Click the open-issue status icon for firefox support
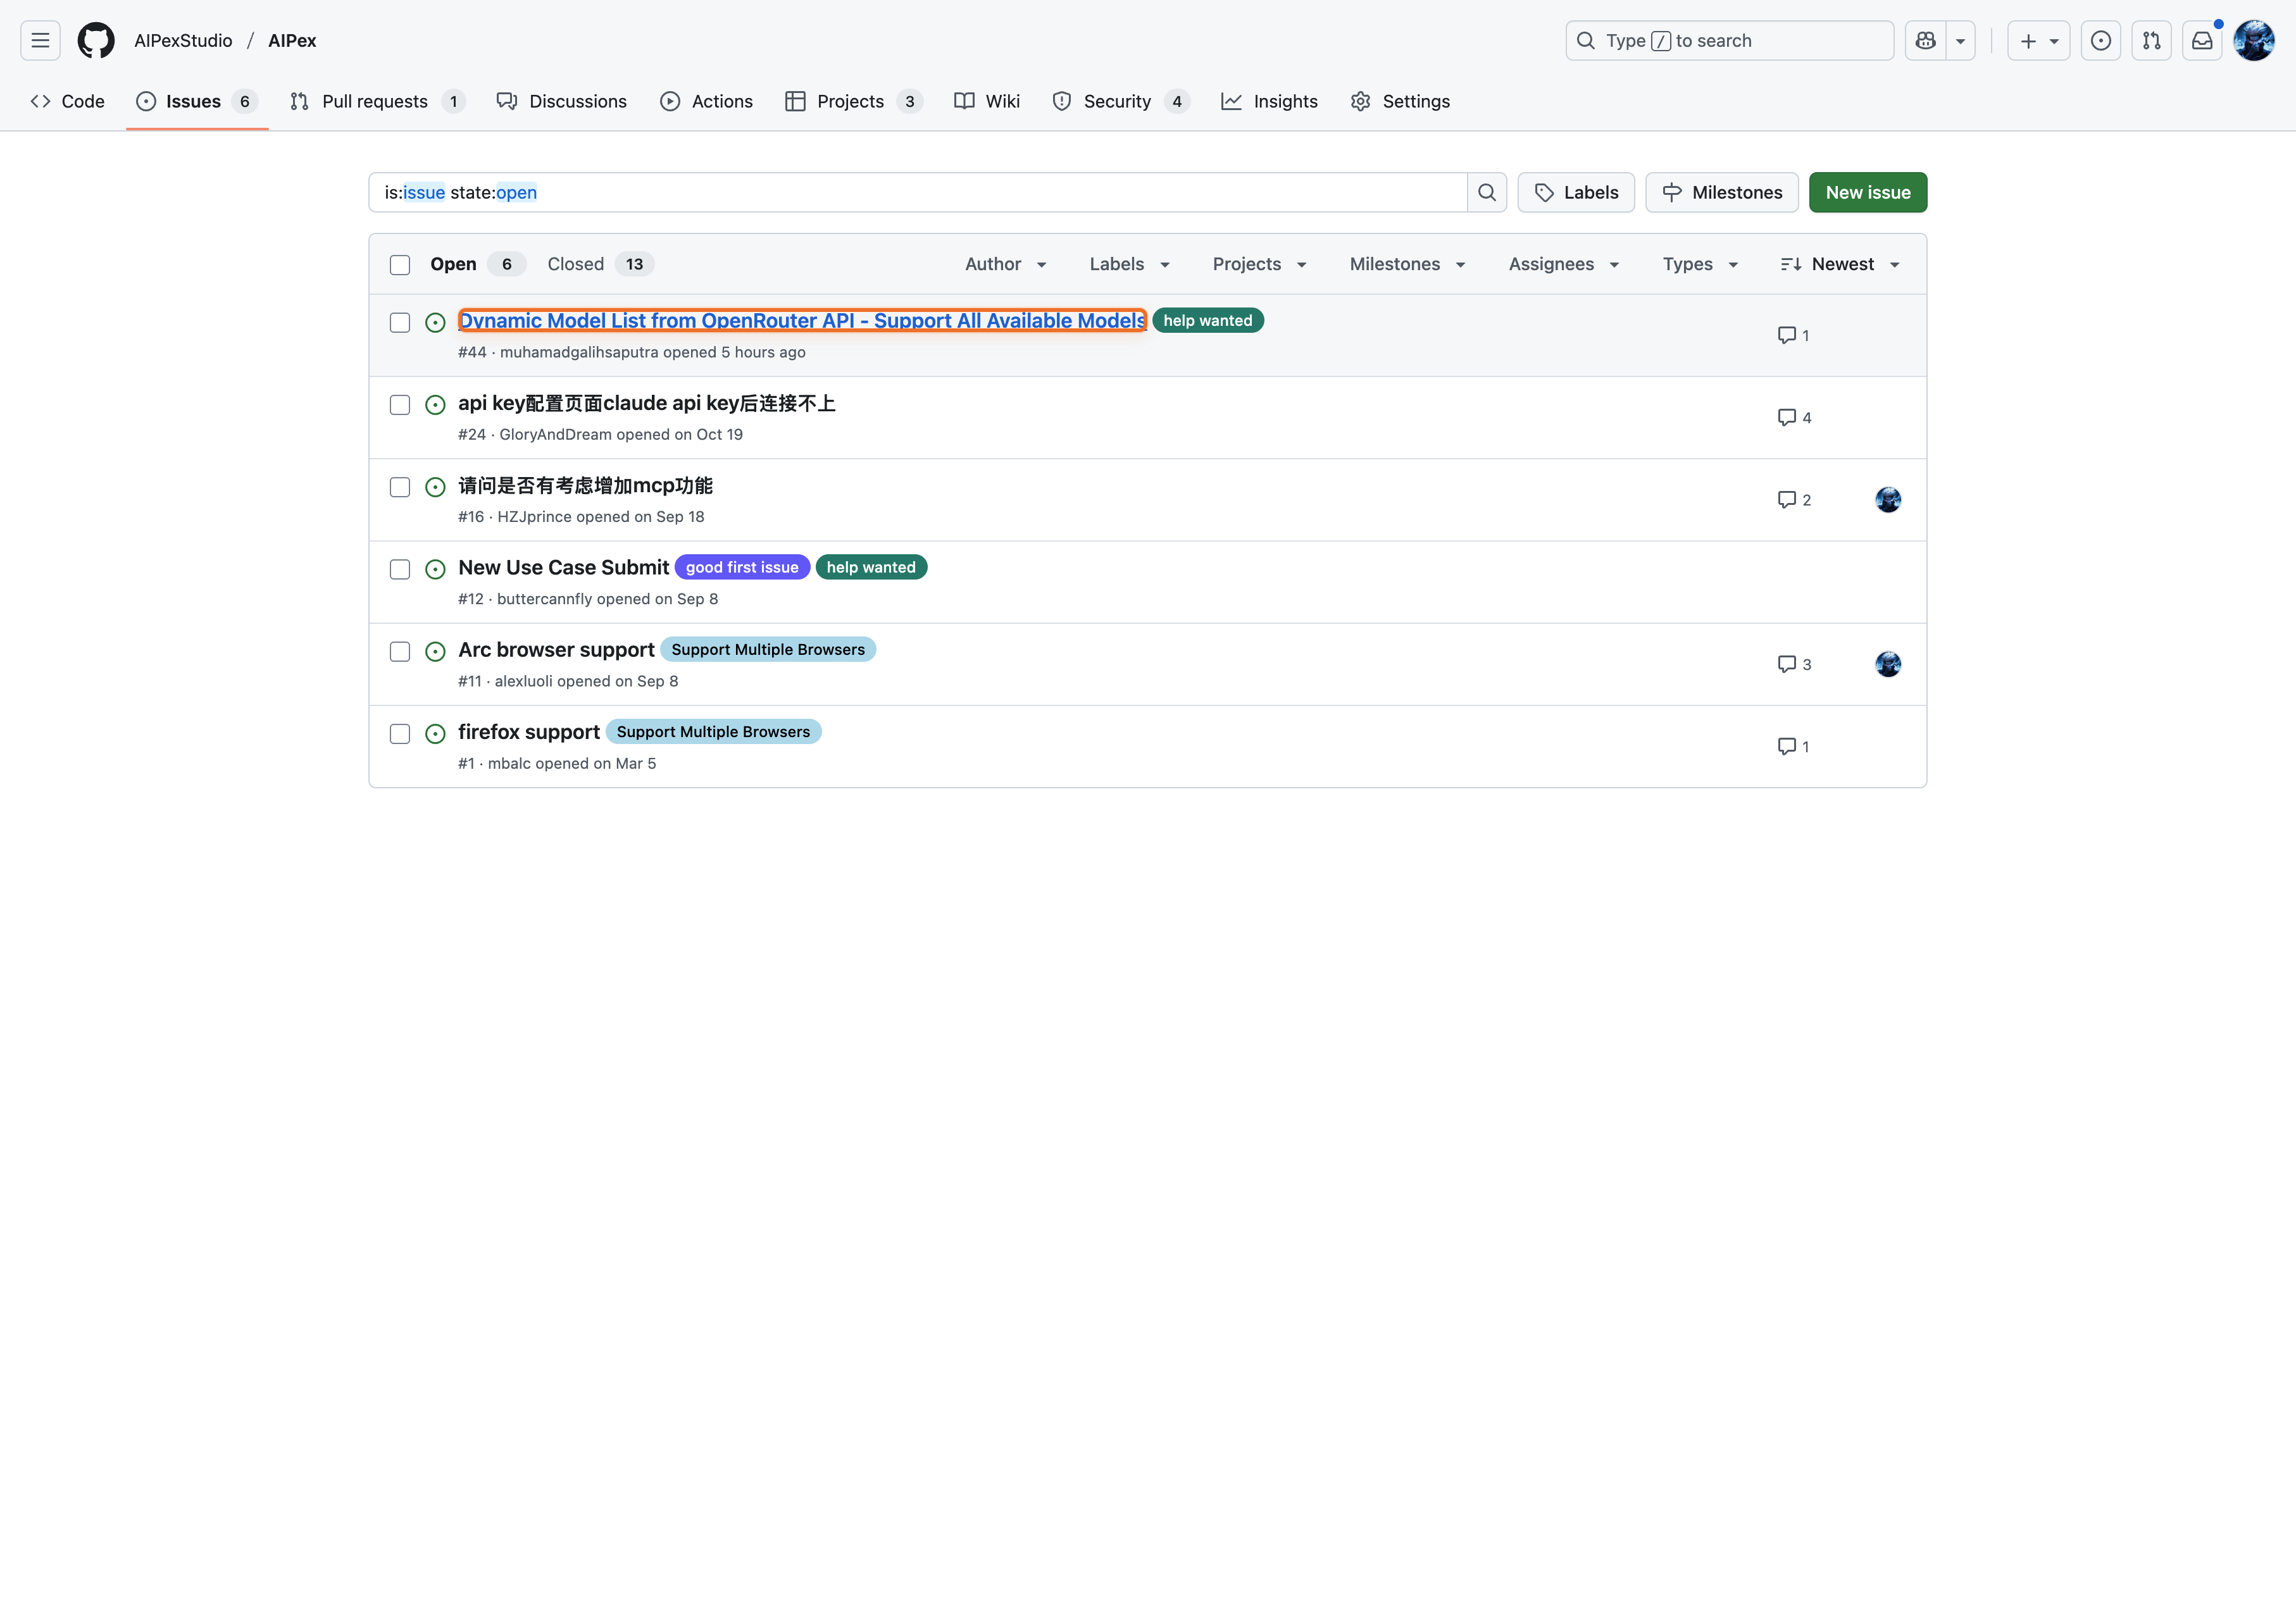 point(435,733)
